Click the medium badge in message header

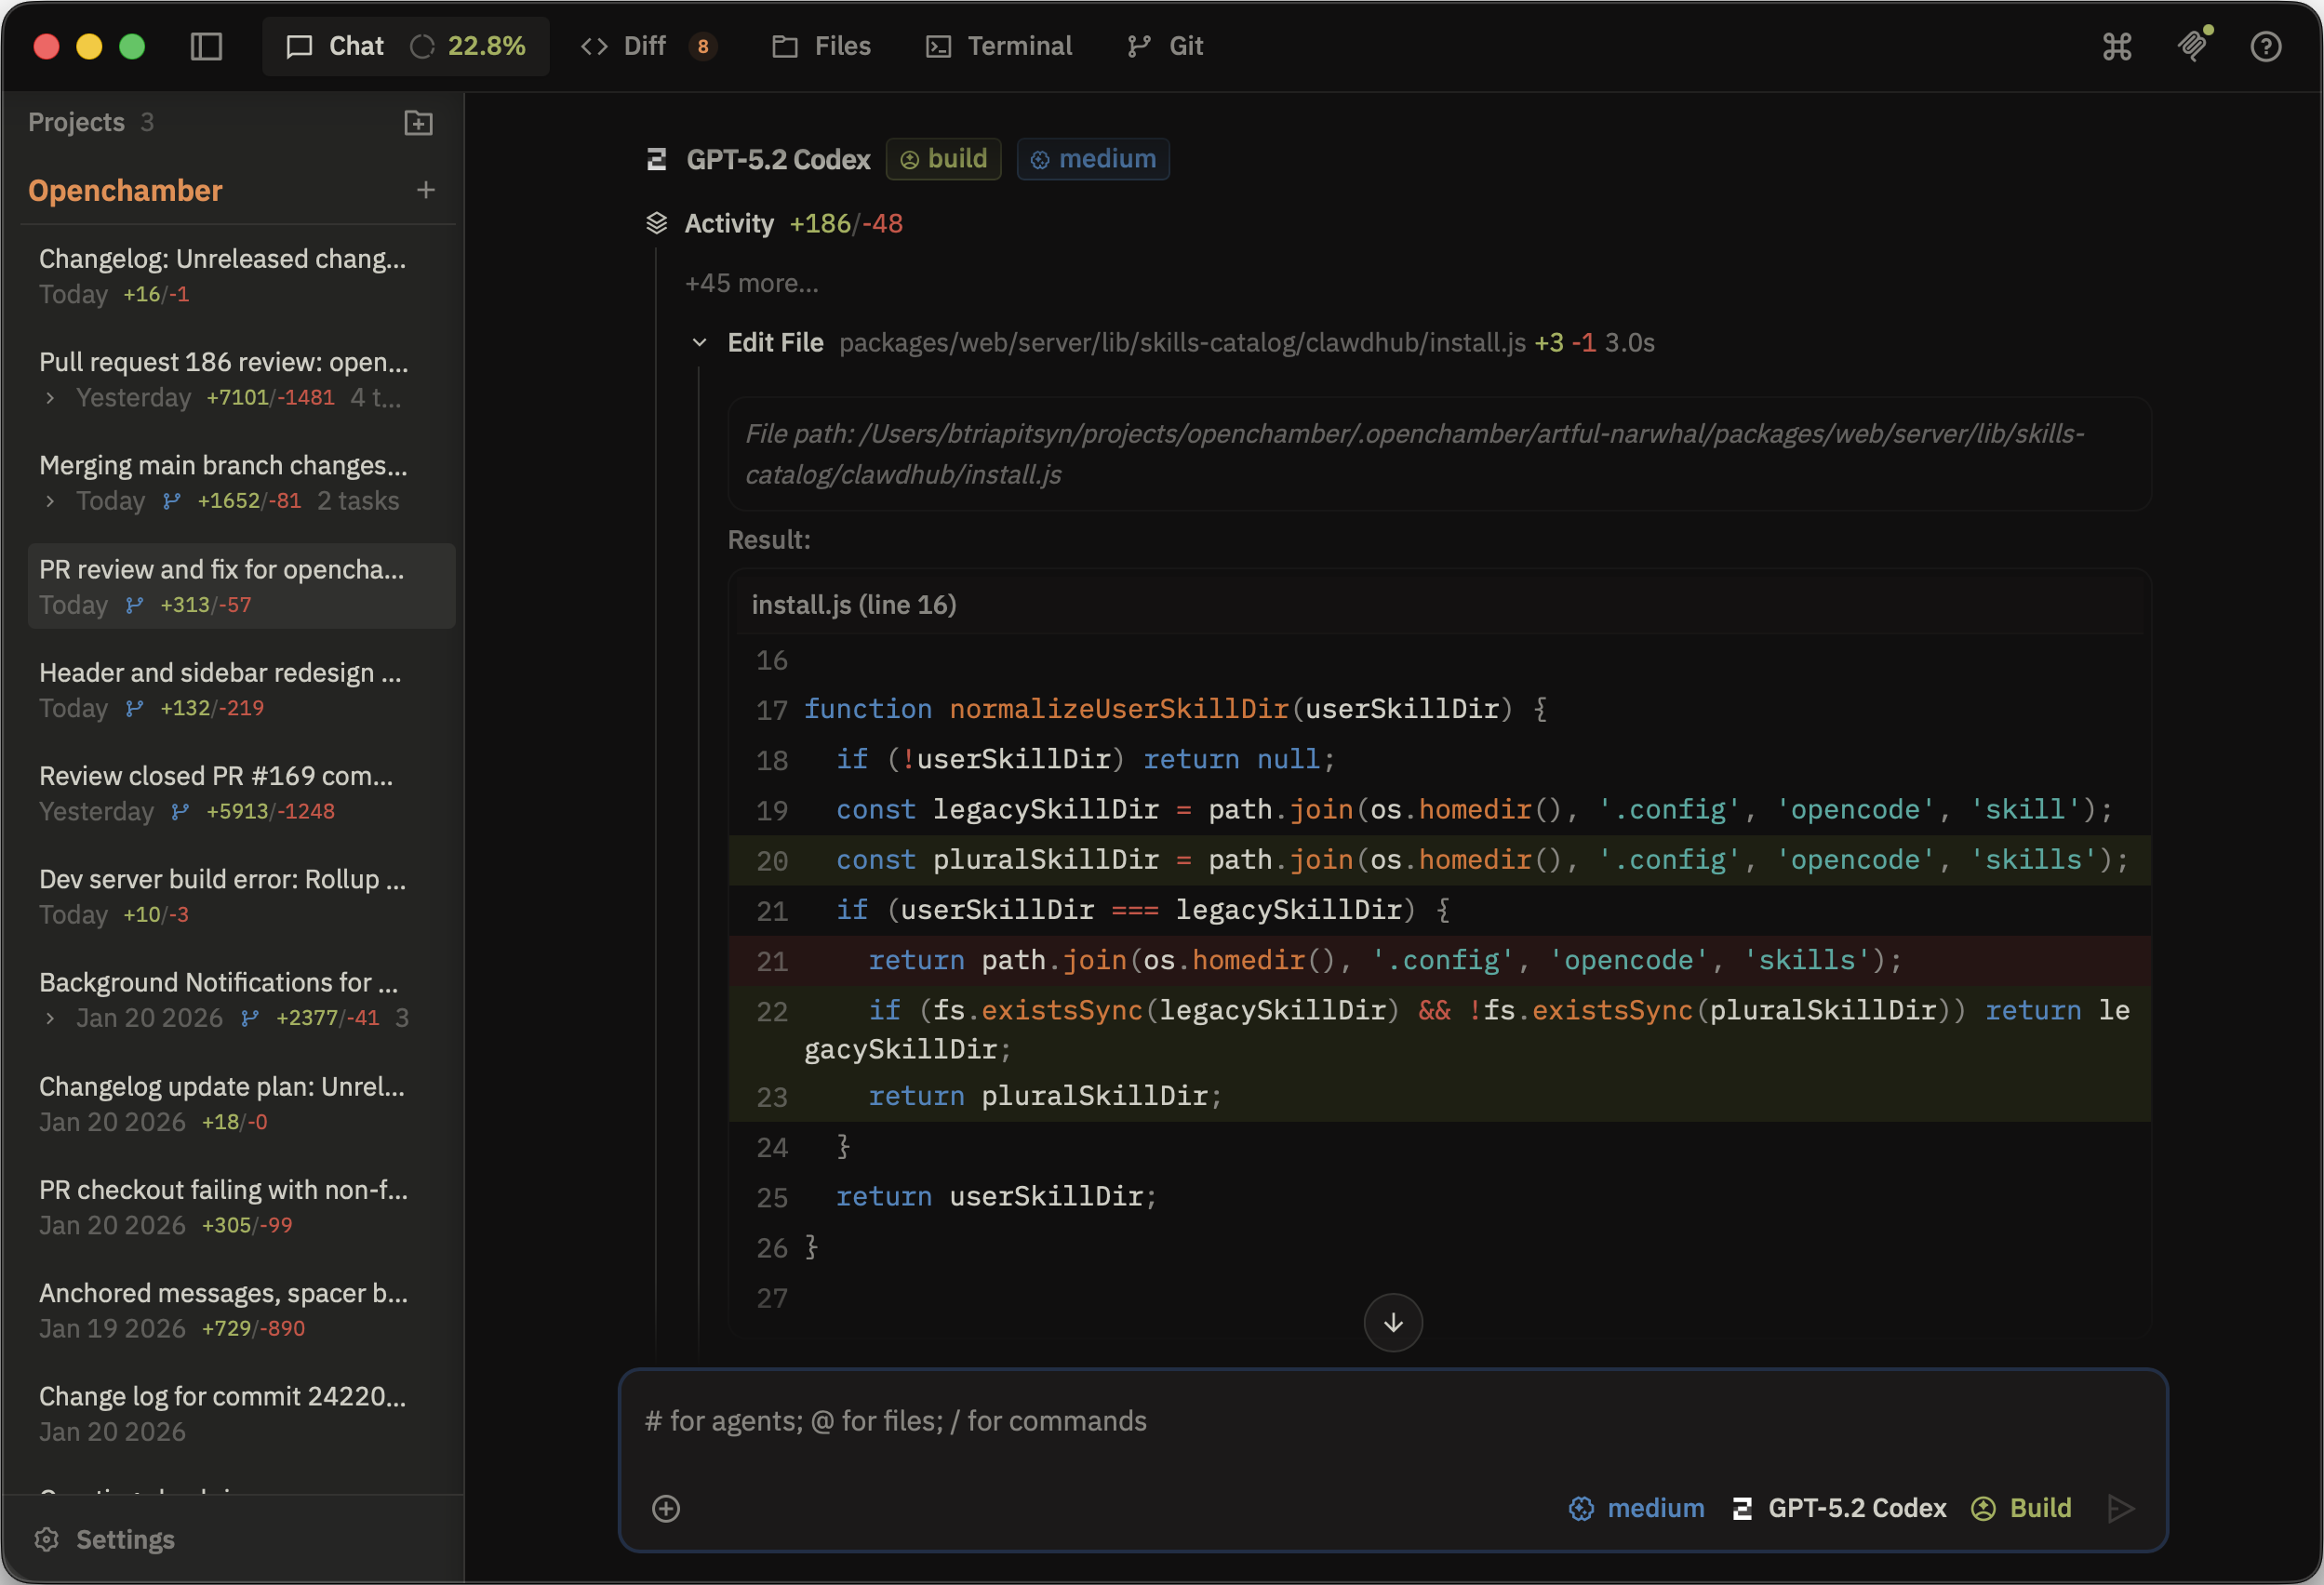[1093, 159]
